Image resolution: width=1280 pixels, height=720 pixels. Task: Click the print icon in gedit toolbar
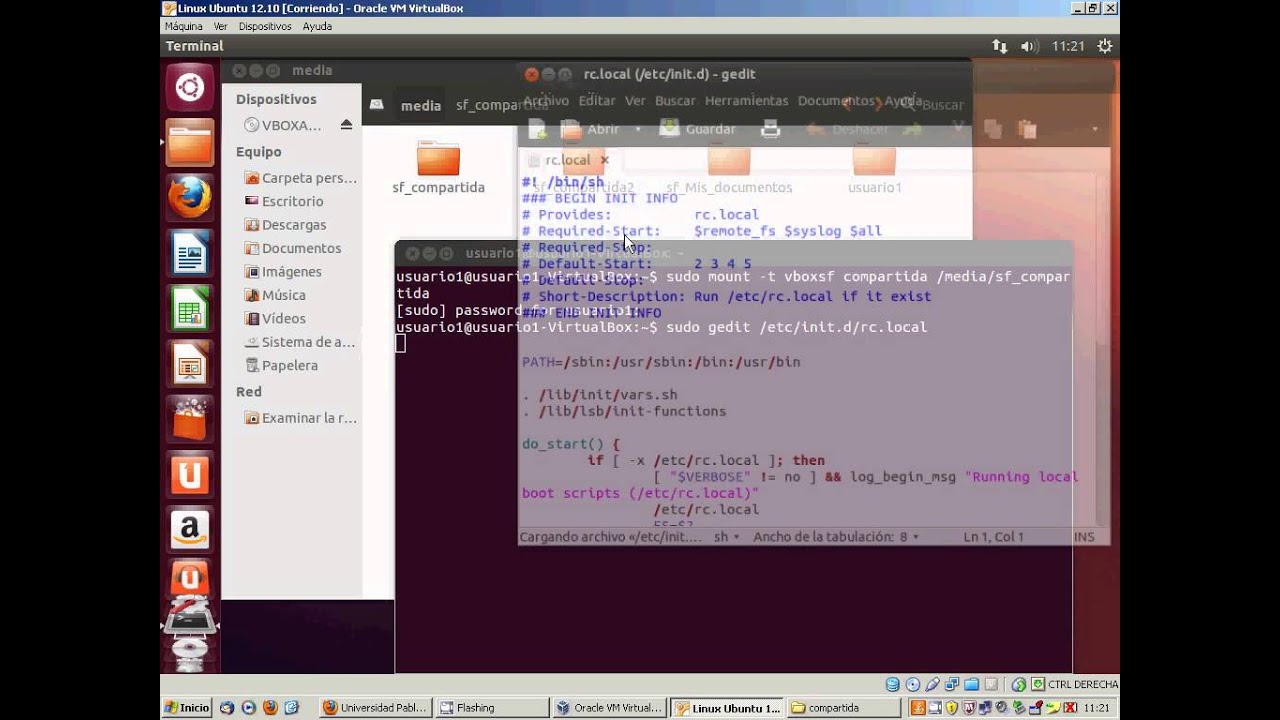770,129
